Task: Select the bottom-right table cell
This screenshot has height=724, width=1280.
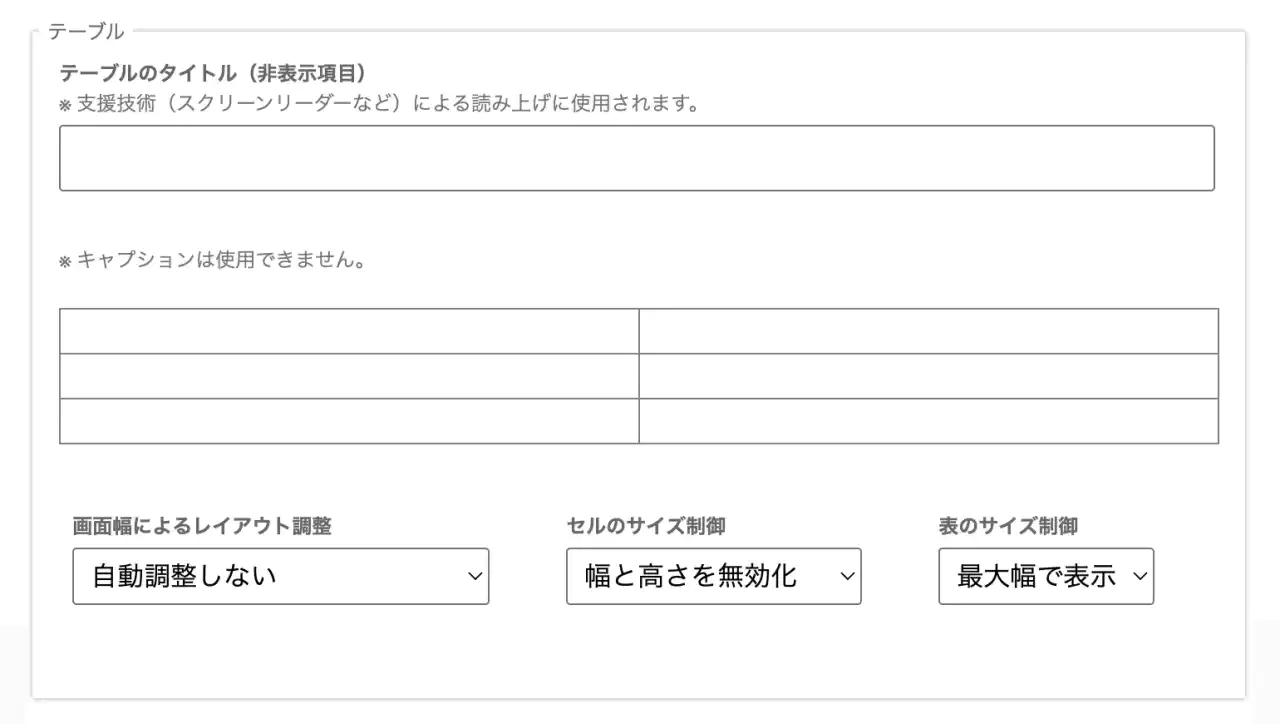Action: [x=928, y=421]
